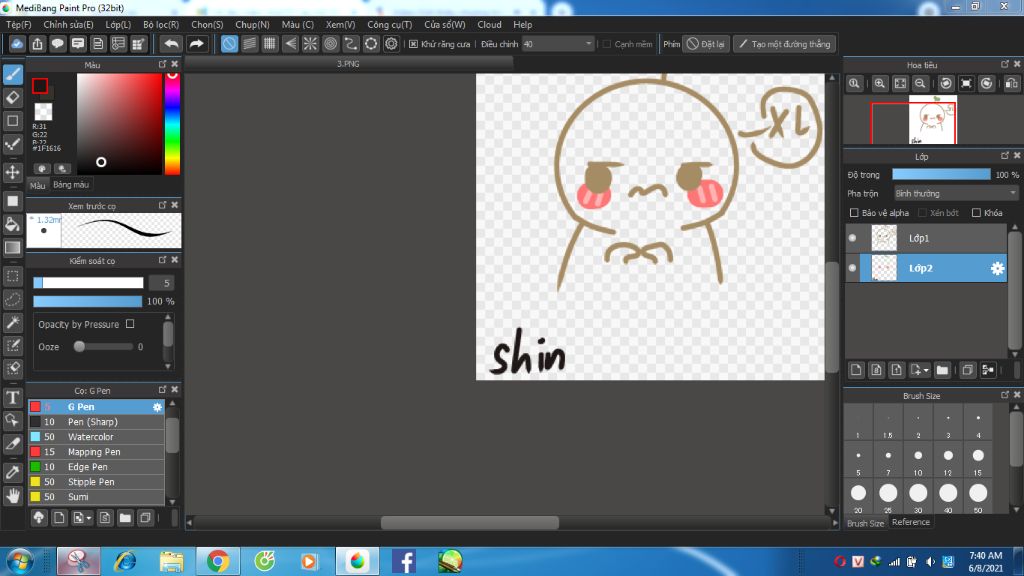Switch to the Reference tab
The height and width of the screenshot is (576, 1024).
click(x=910, y=522)
